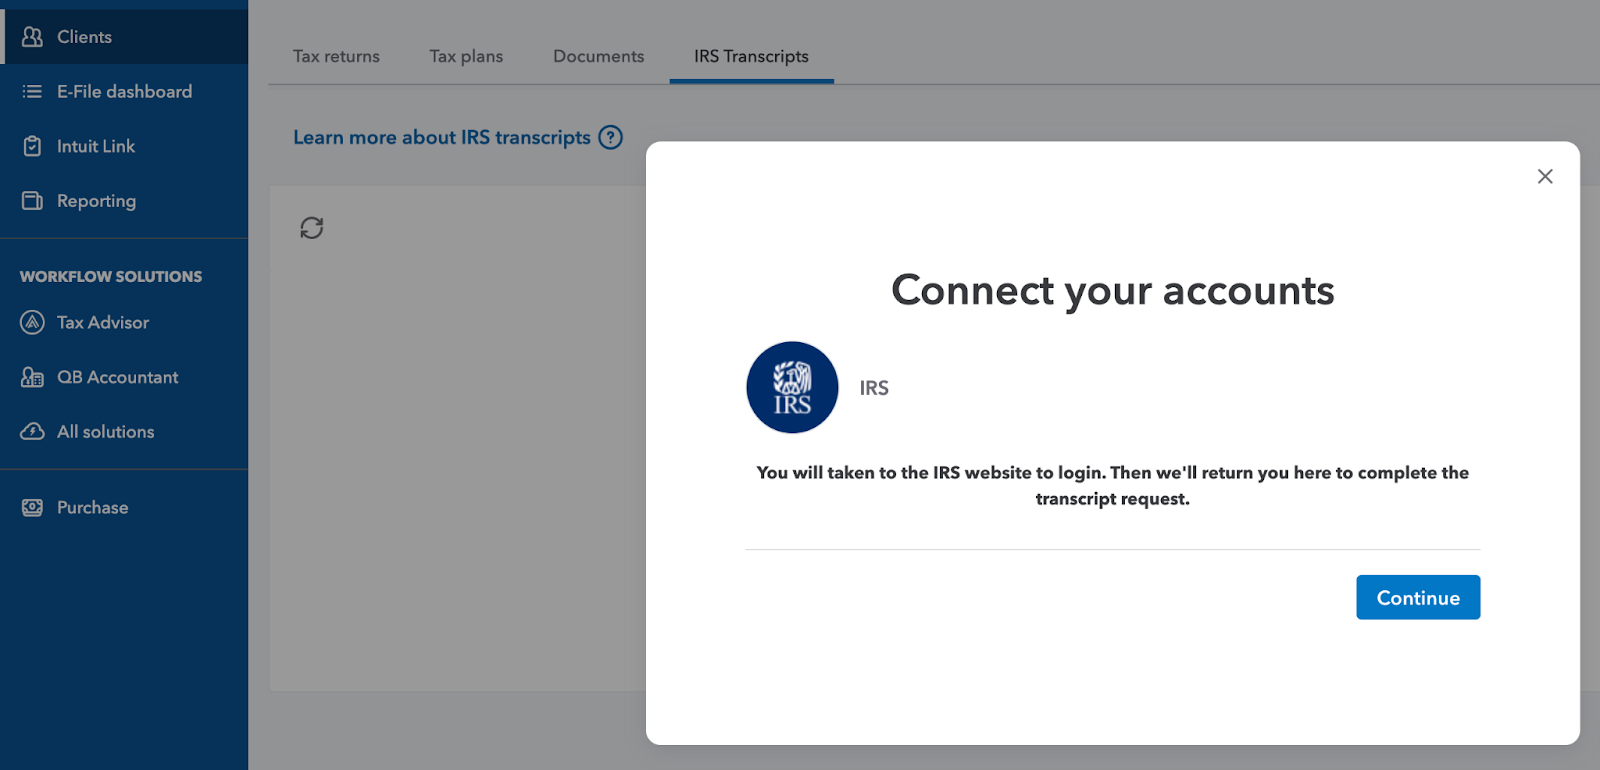Select the IRS Transcripts tab
The image size is (1600, 770).
tap(751, 57)
